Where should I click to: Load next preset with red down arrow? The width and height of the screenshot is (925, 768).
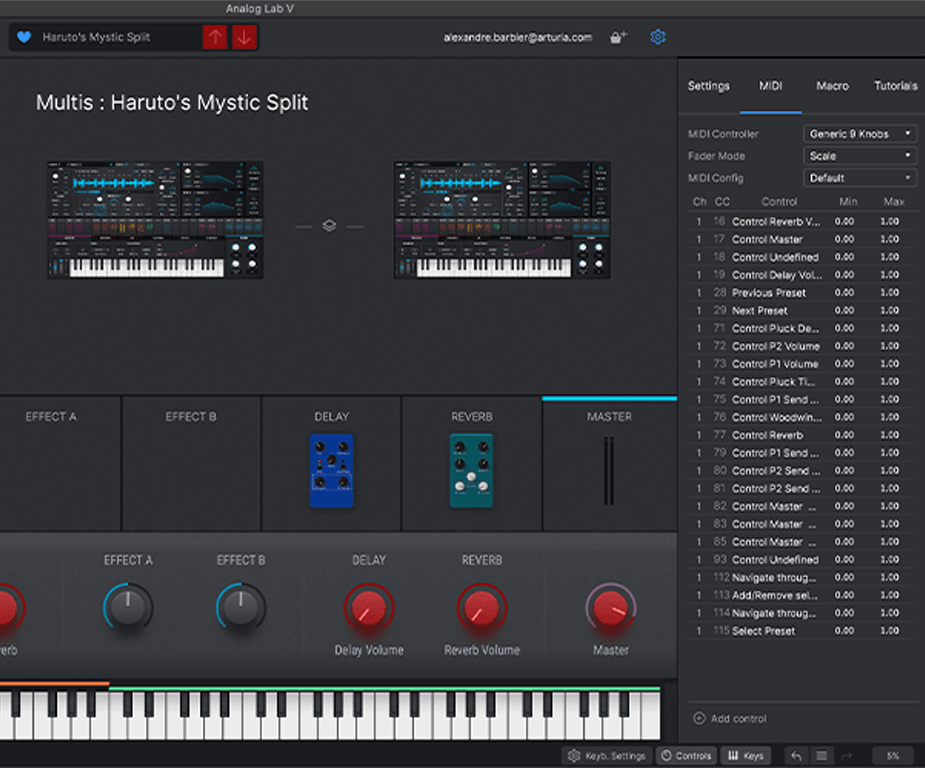point(244,37)
